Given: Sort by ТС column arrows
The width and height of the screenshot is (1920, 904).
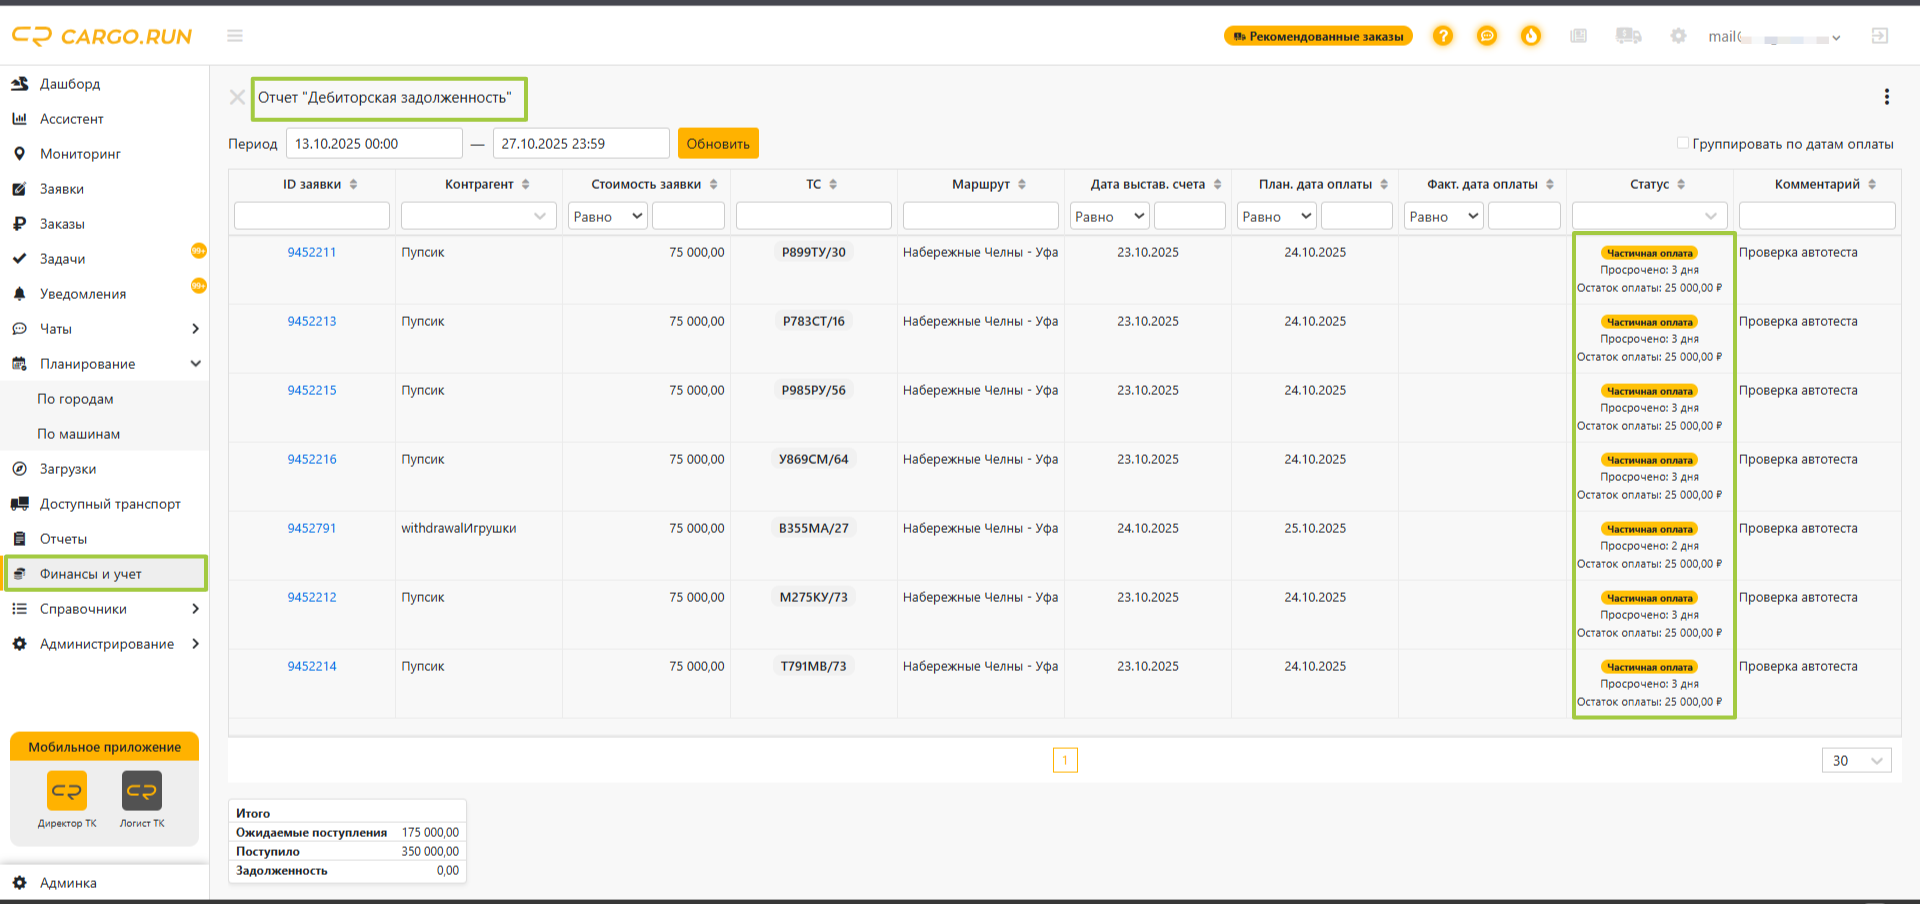Looking at the screenshot, I should tap(833, 184).
